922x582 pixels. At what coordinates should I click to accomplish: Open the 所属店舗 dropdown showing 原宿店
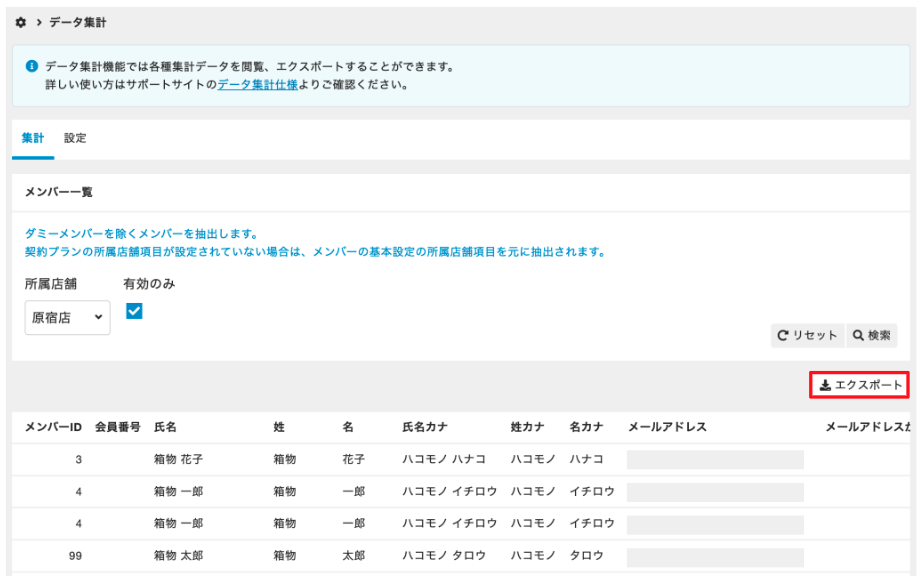[68, 317]
